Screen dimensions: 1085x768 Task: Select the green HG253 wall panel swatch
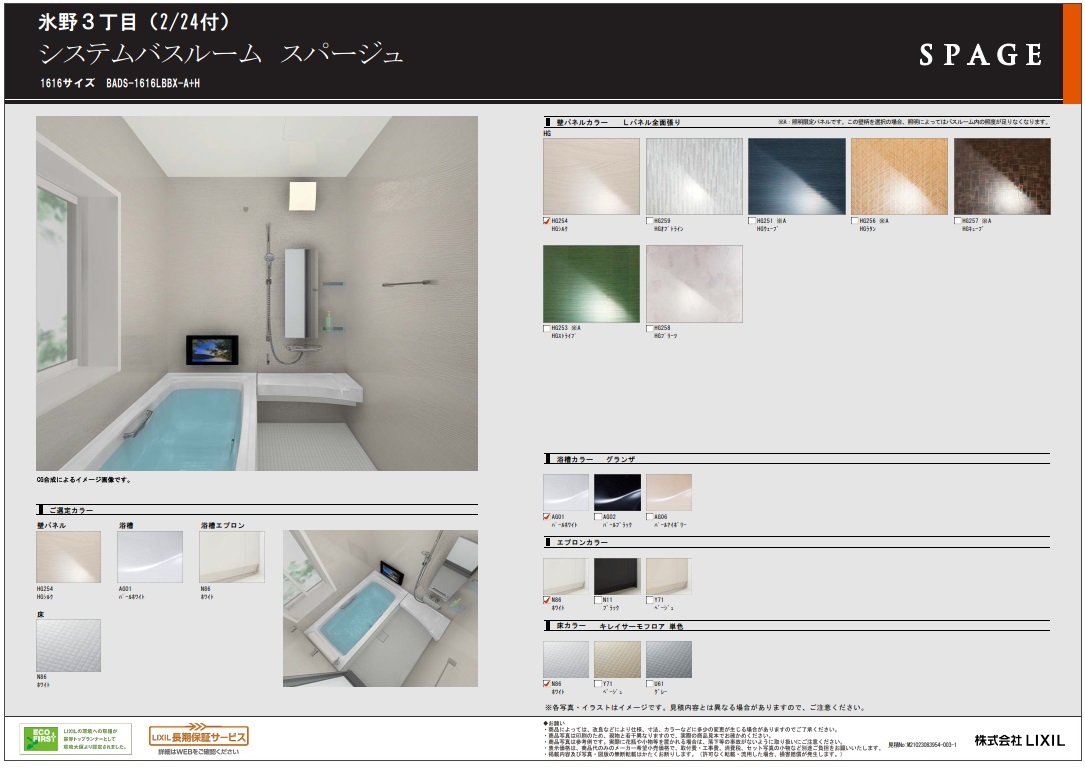coord(592,284)
